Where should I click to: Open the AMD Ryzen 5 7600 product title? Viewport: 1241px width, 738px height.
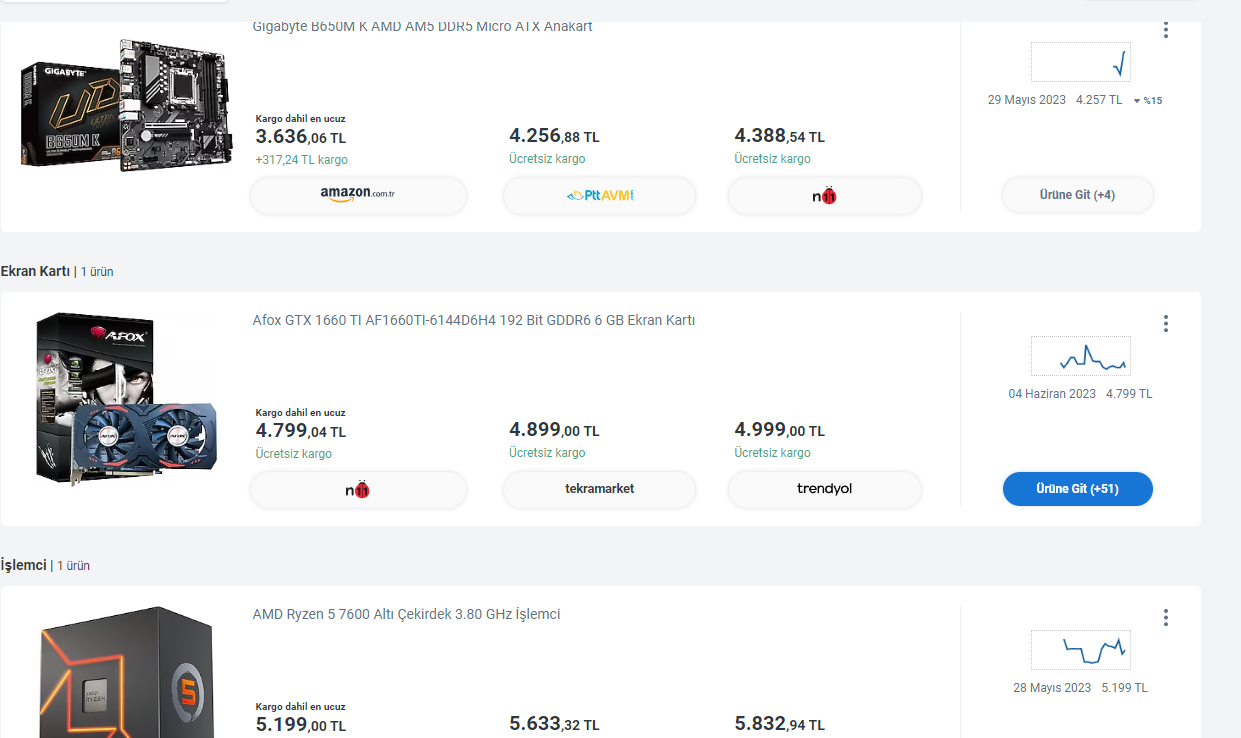(x=406, y=614)
